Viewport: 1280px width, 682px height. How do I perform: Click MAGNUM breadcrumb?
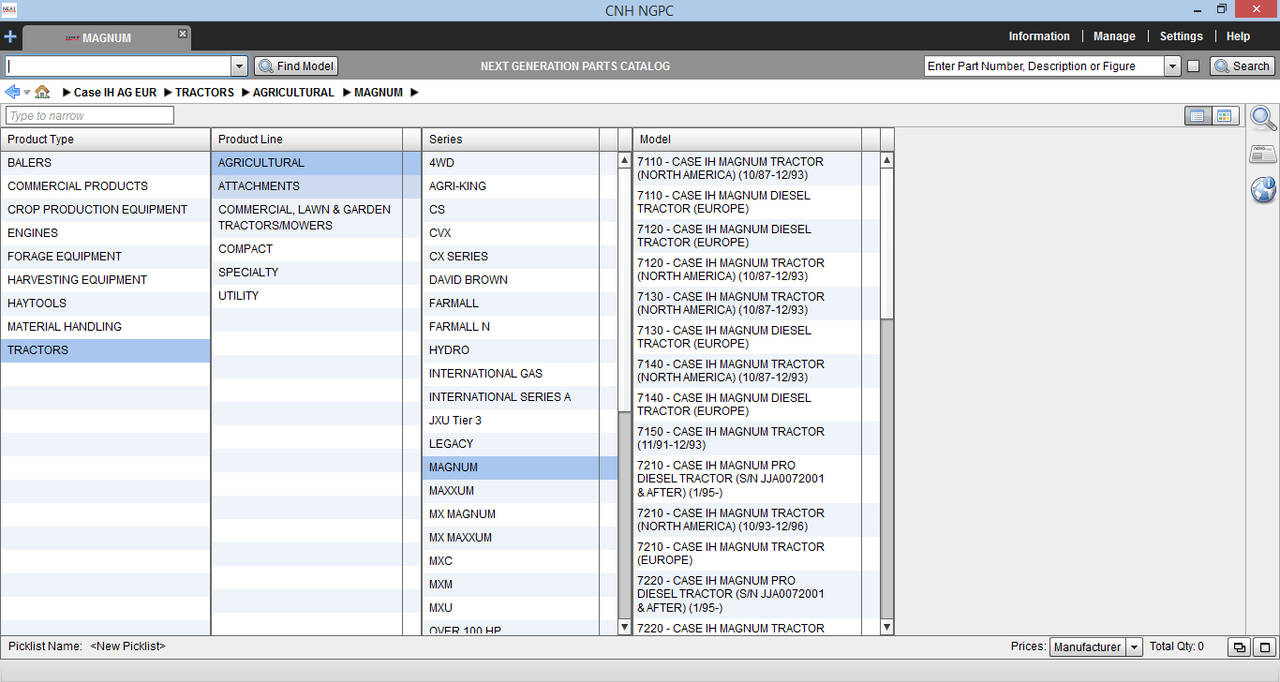[x=378, y=92]
